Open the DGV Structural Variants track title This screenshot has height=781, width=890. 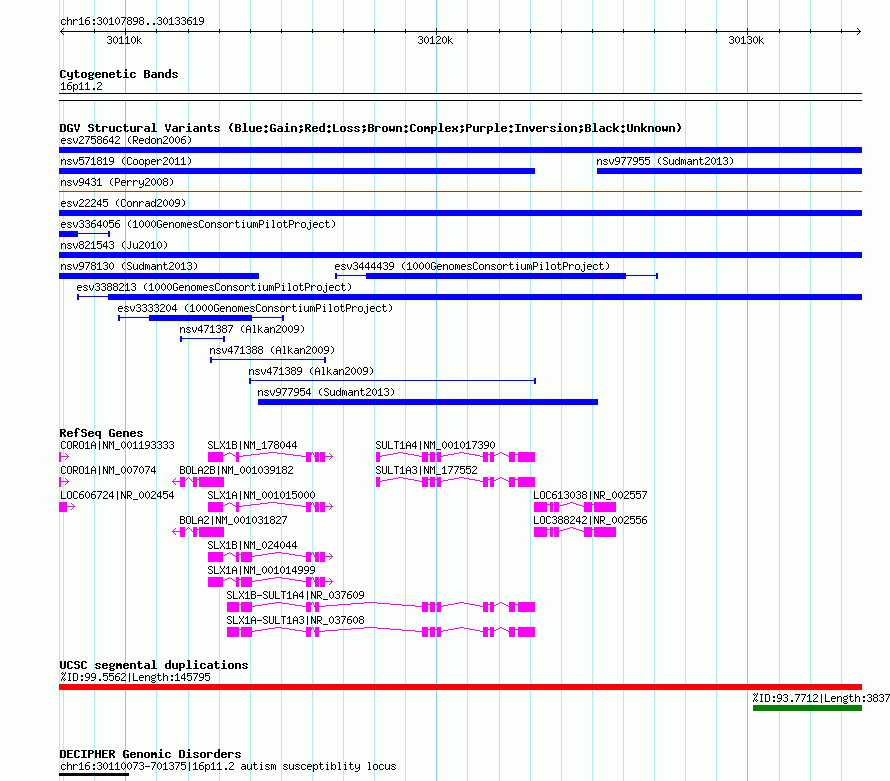[x=371, y=128]
